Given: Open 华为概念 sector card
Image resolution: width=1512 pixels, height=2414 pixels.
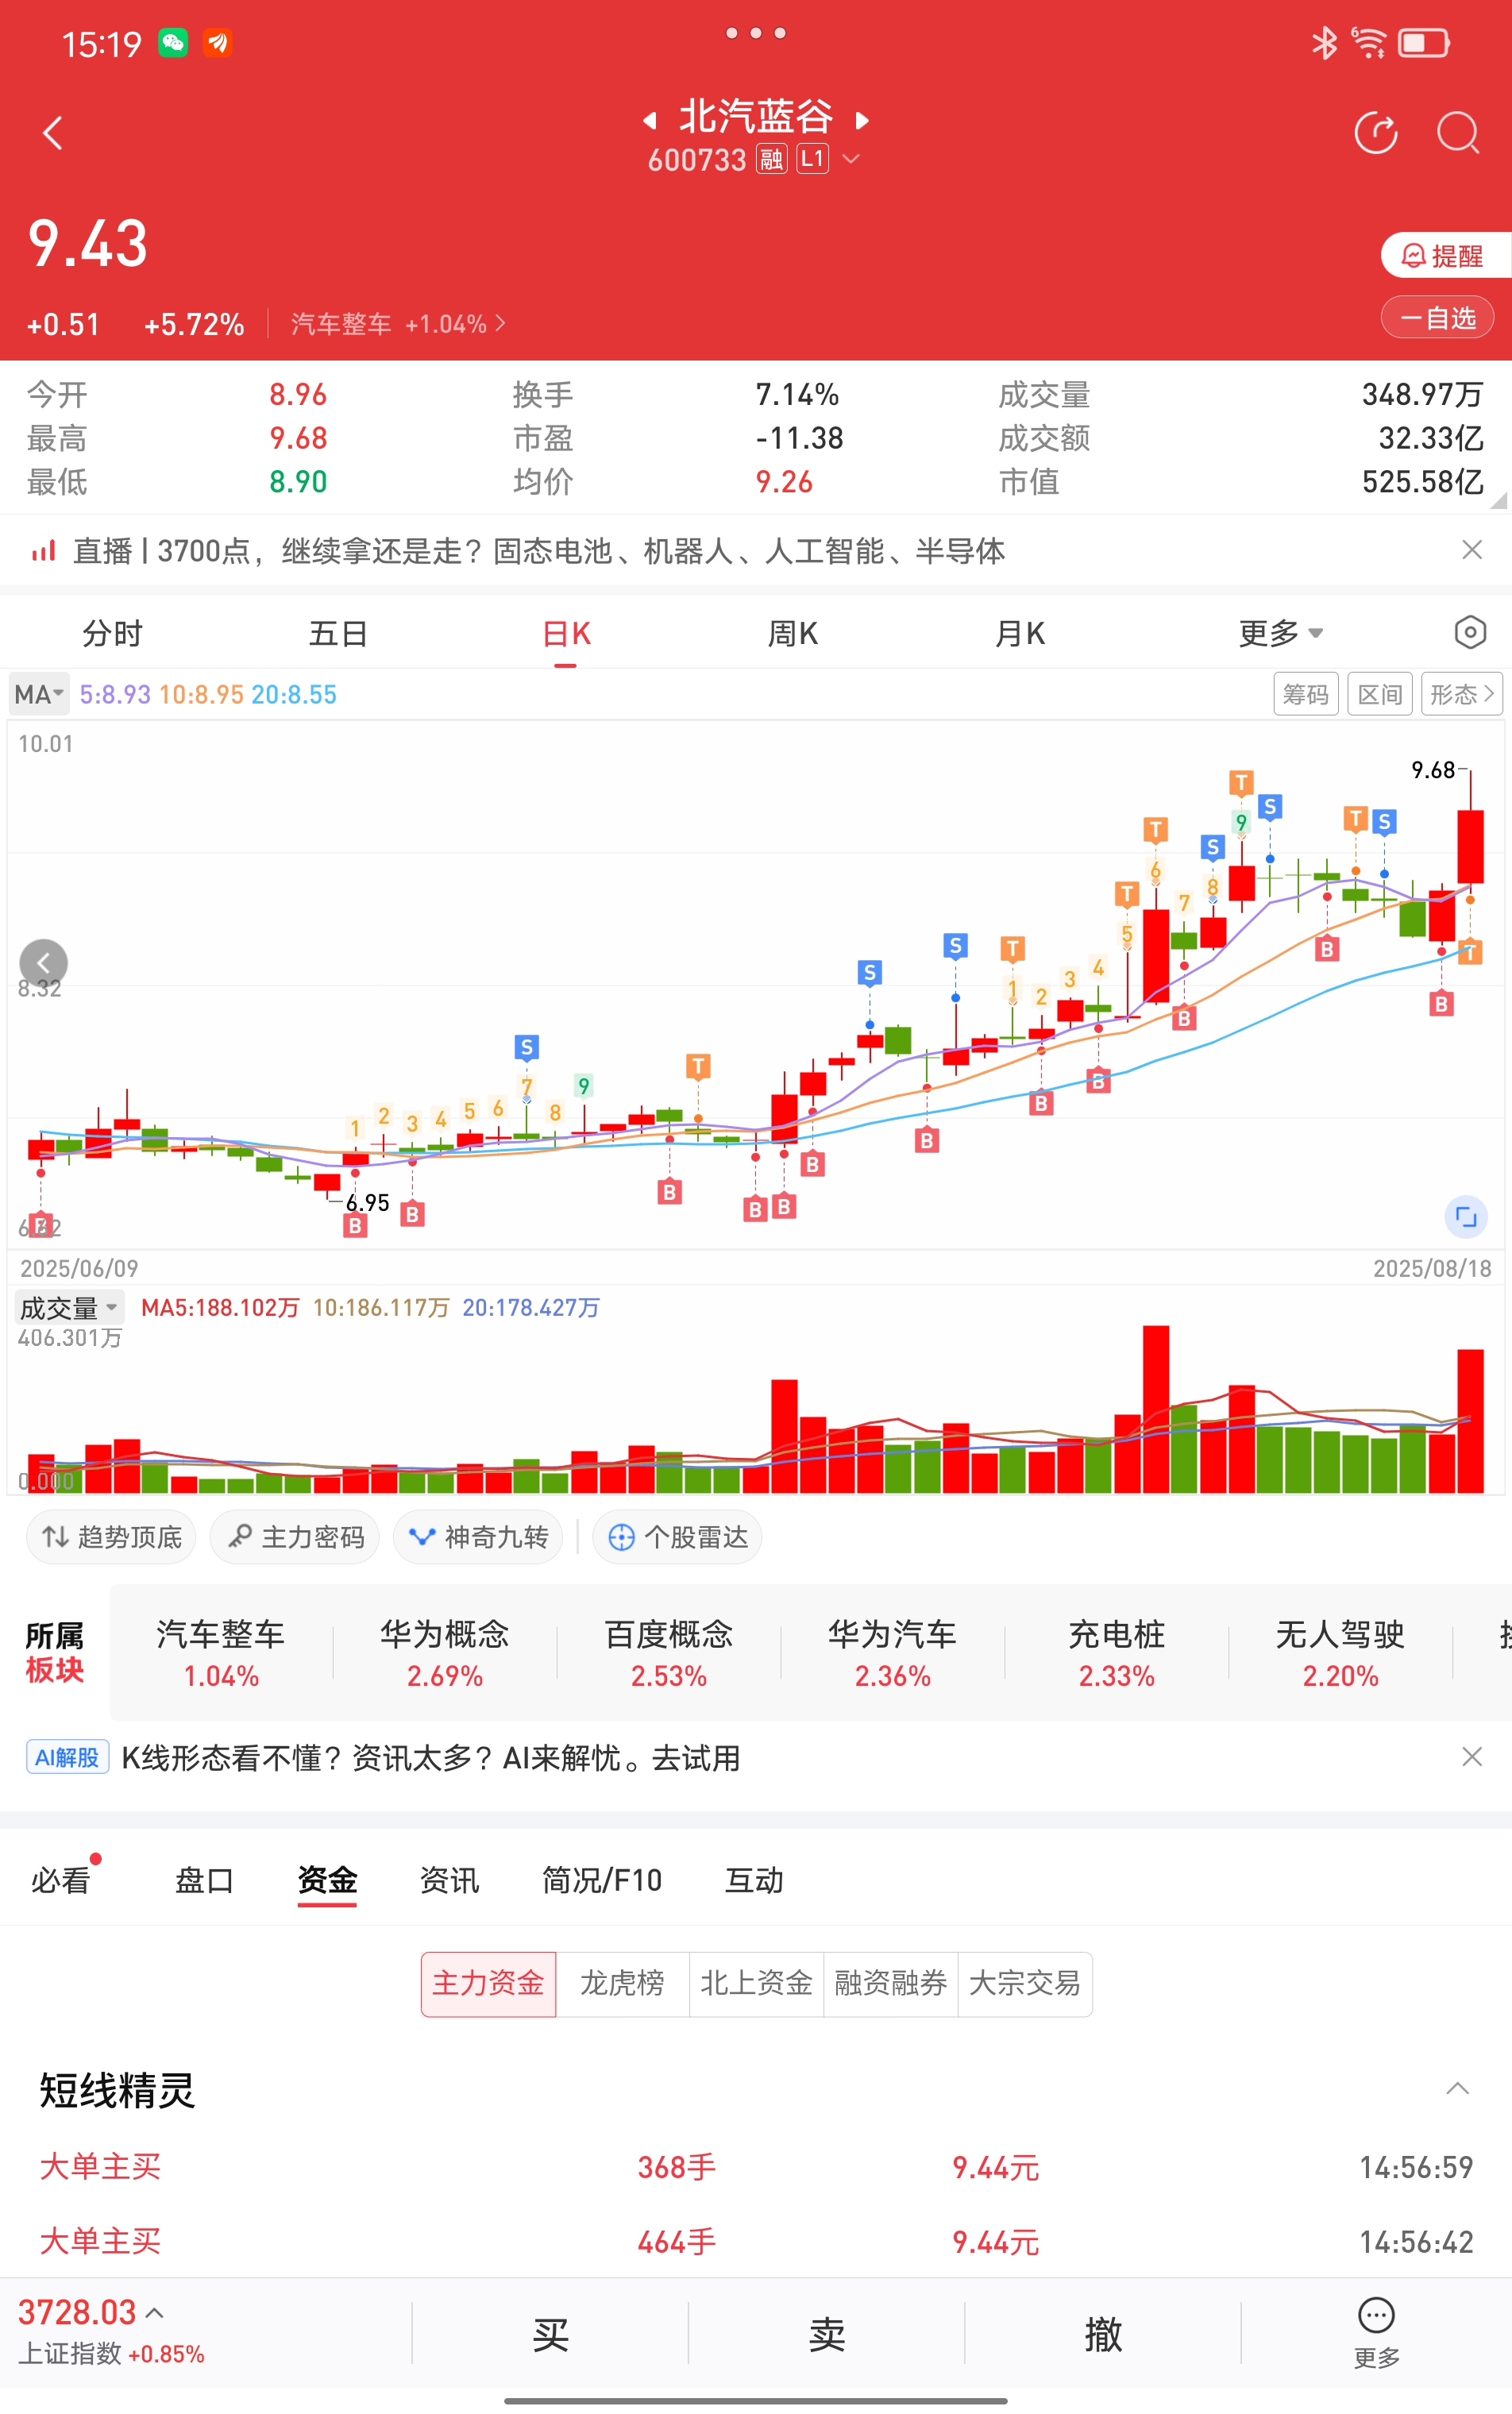Looking at the screenshot, I should pos(445,1653).
